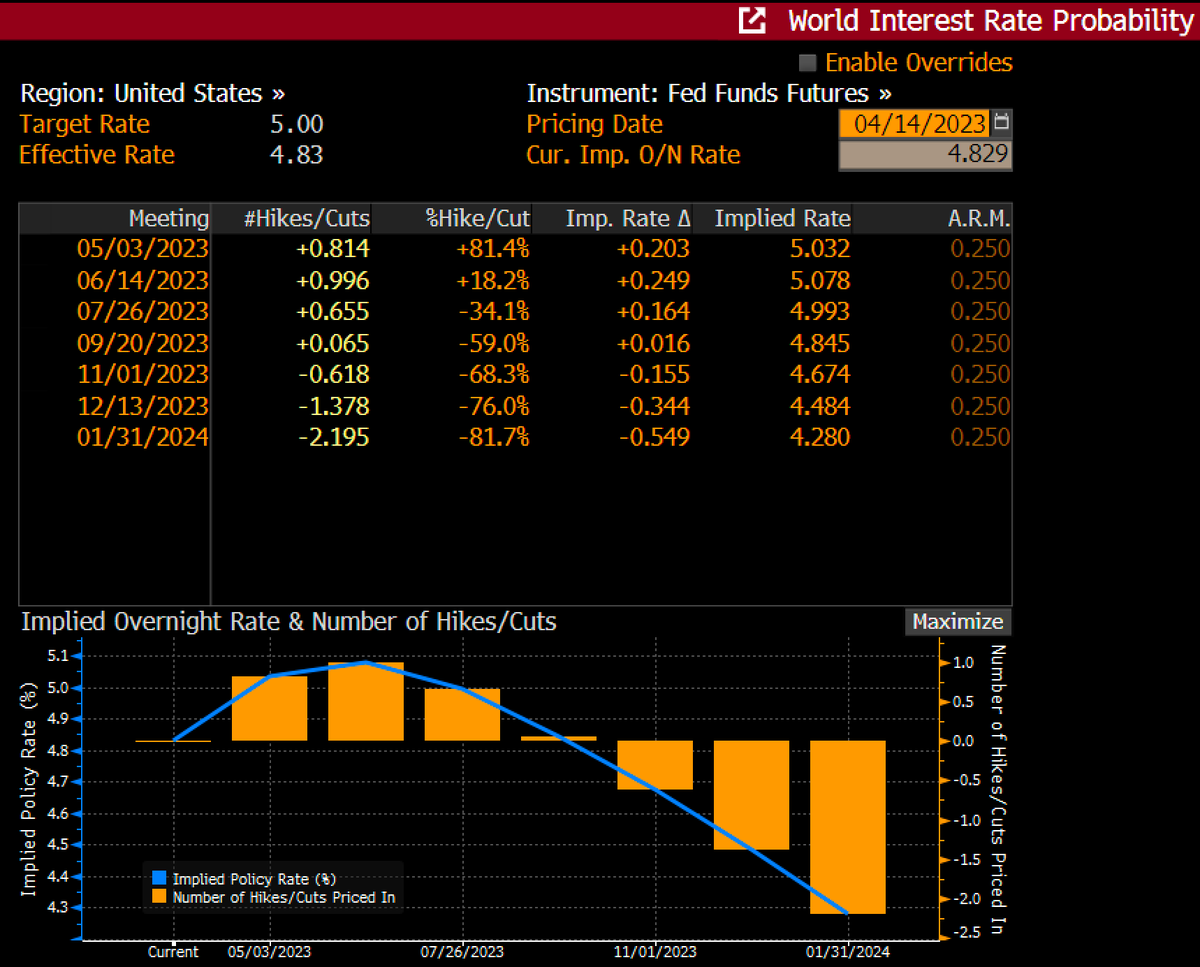
Task: Enable the Overrides checkbox
Action: pos(808,63)
